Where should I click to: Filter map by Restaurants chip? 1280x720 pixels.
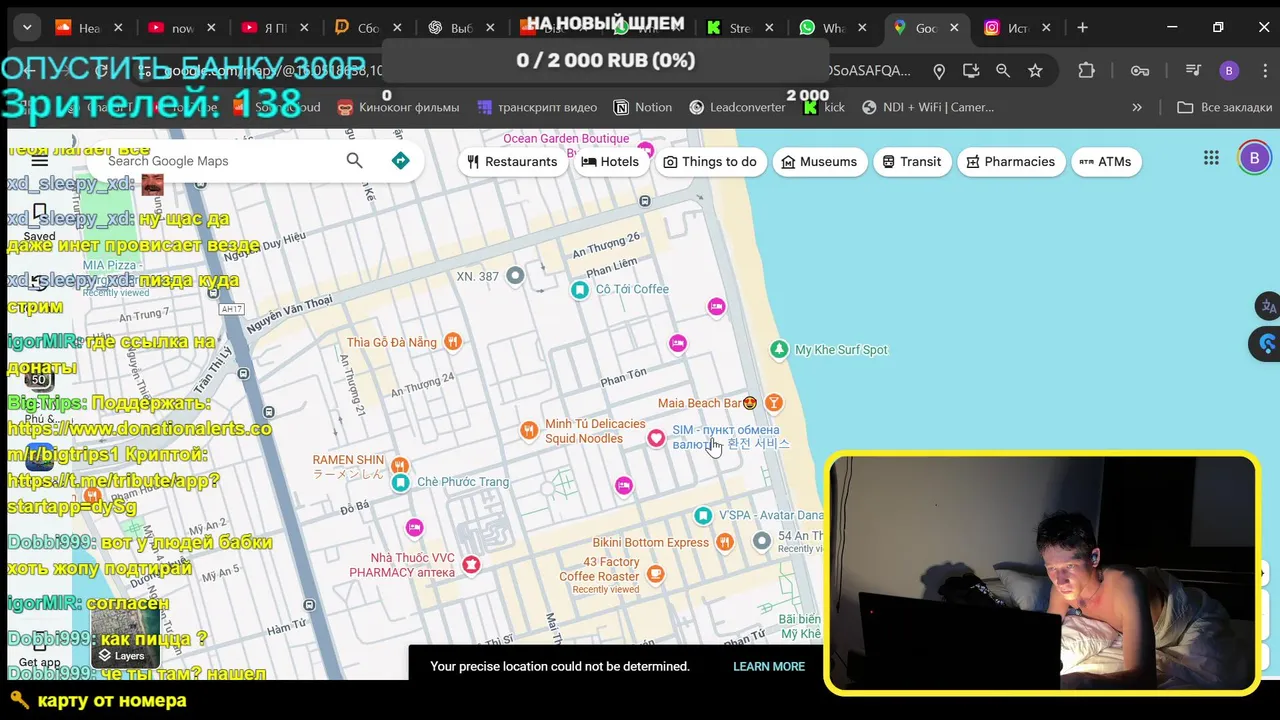click(512, 161)
